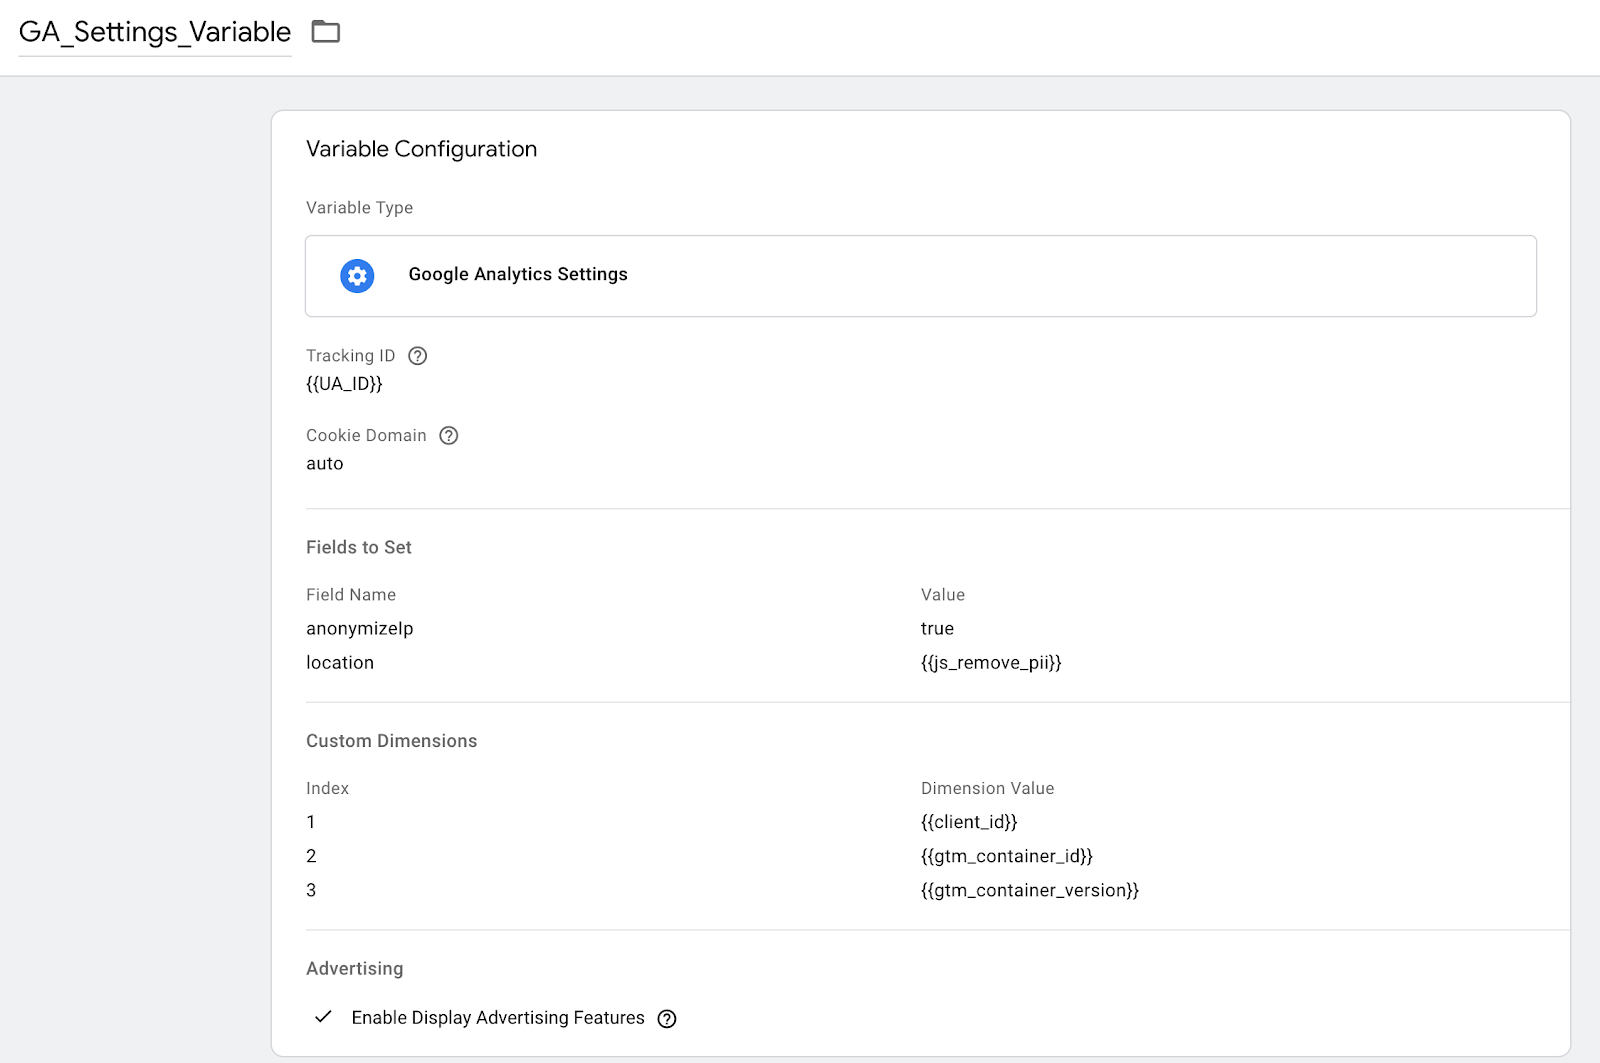This screenshot has width=1600, height=1063.
Task: Click the {{gtm_container_id}} dimension value
Action: pyautogui.click(x=1007, y=856)
